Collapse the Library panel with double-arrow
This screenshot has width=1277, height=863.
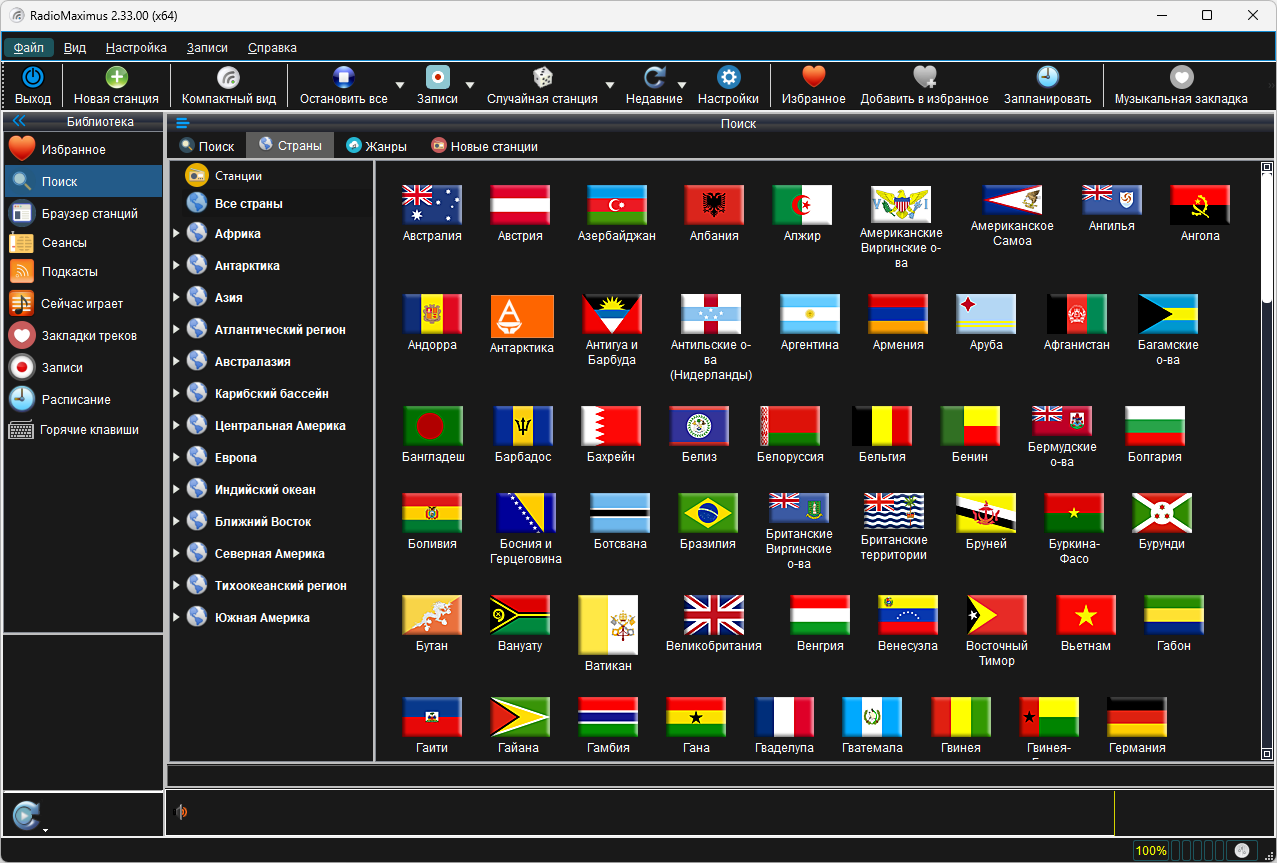[19, 122]
